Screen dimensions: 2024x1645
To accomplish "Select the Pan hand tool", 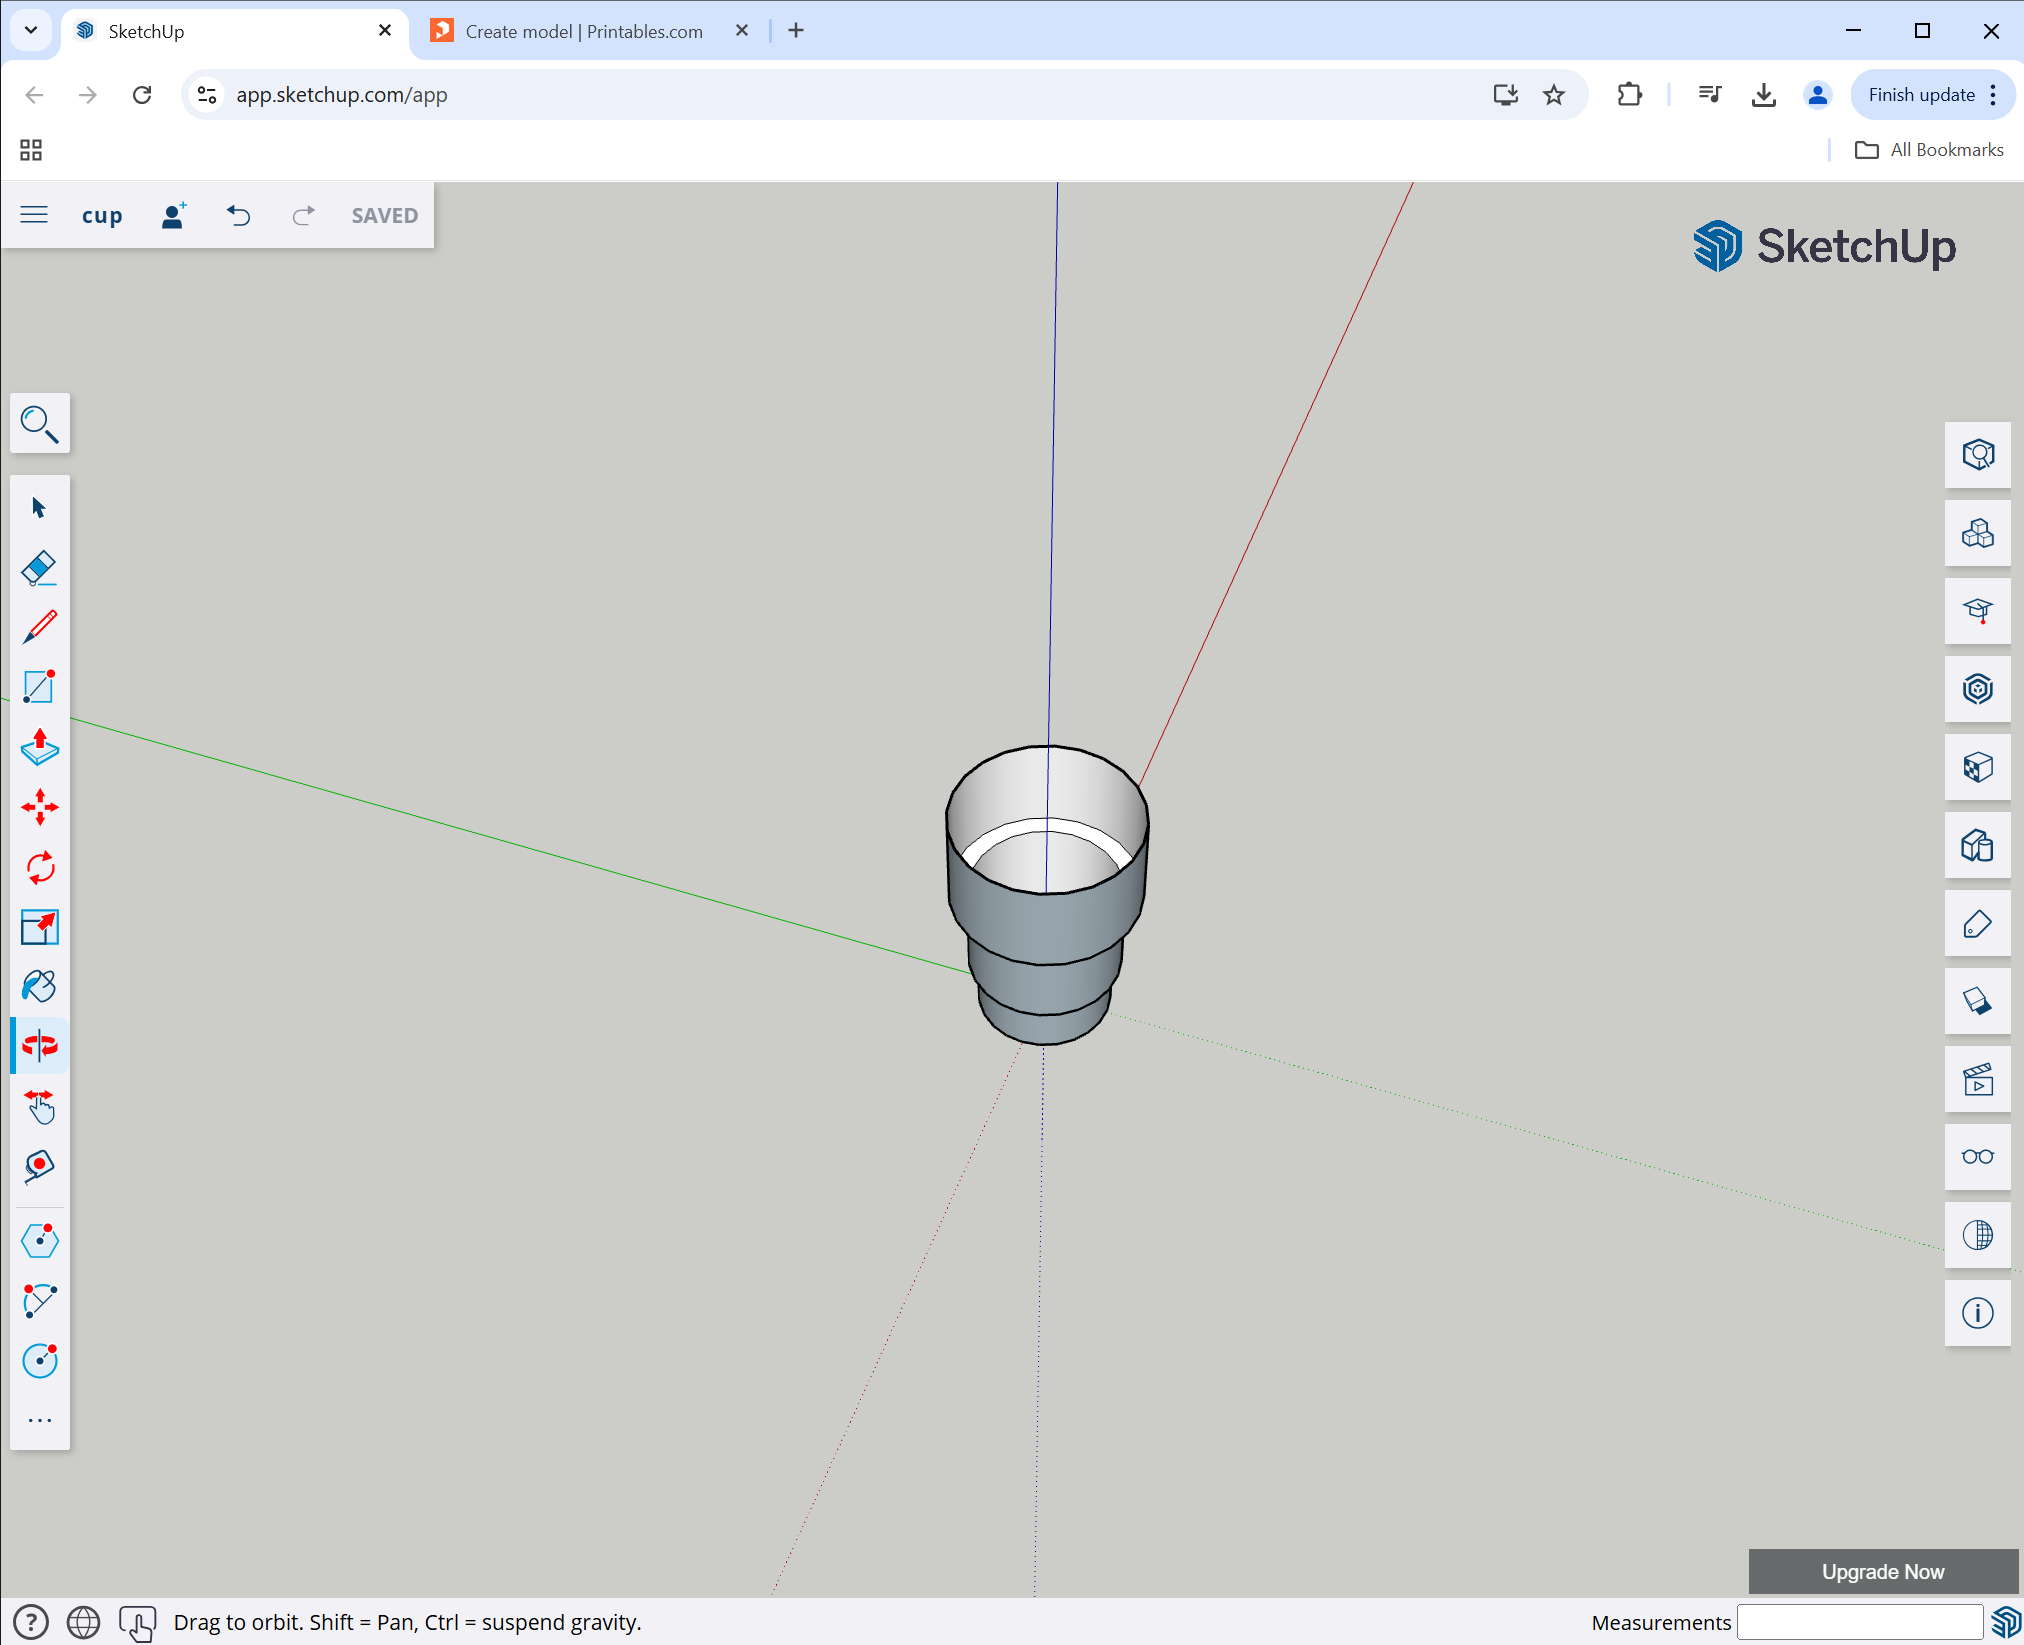I will pos(39,1106).
